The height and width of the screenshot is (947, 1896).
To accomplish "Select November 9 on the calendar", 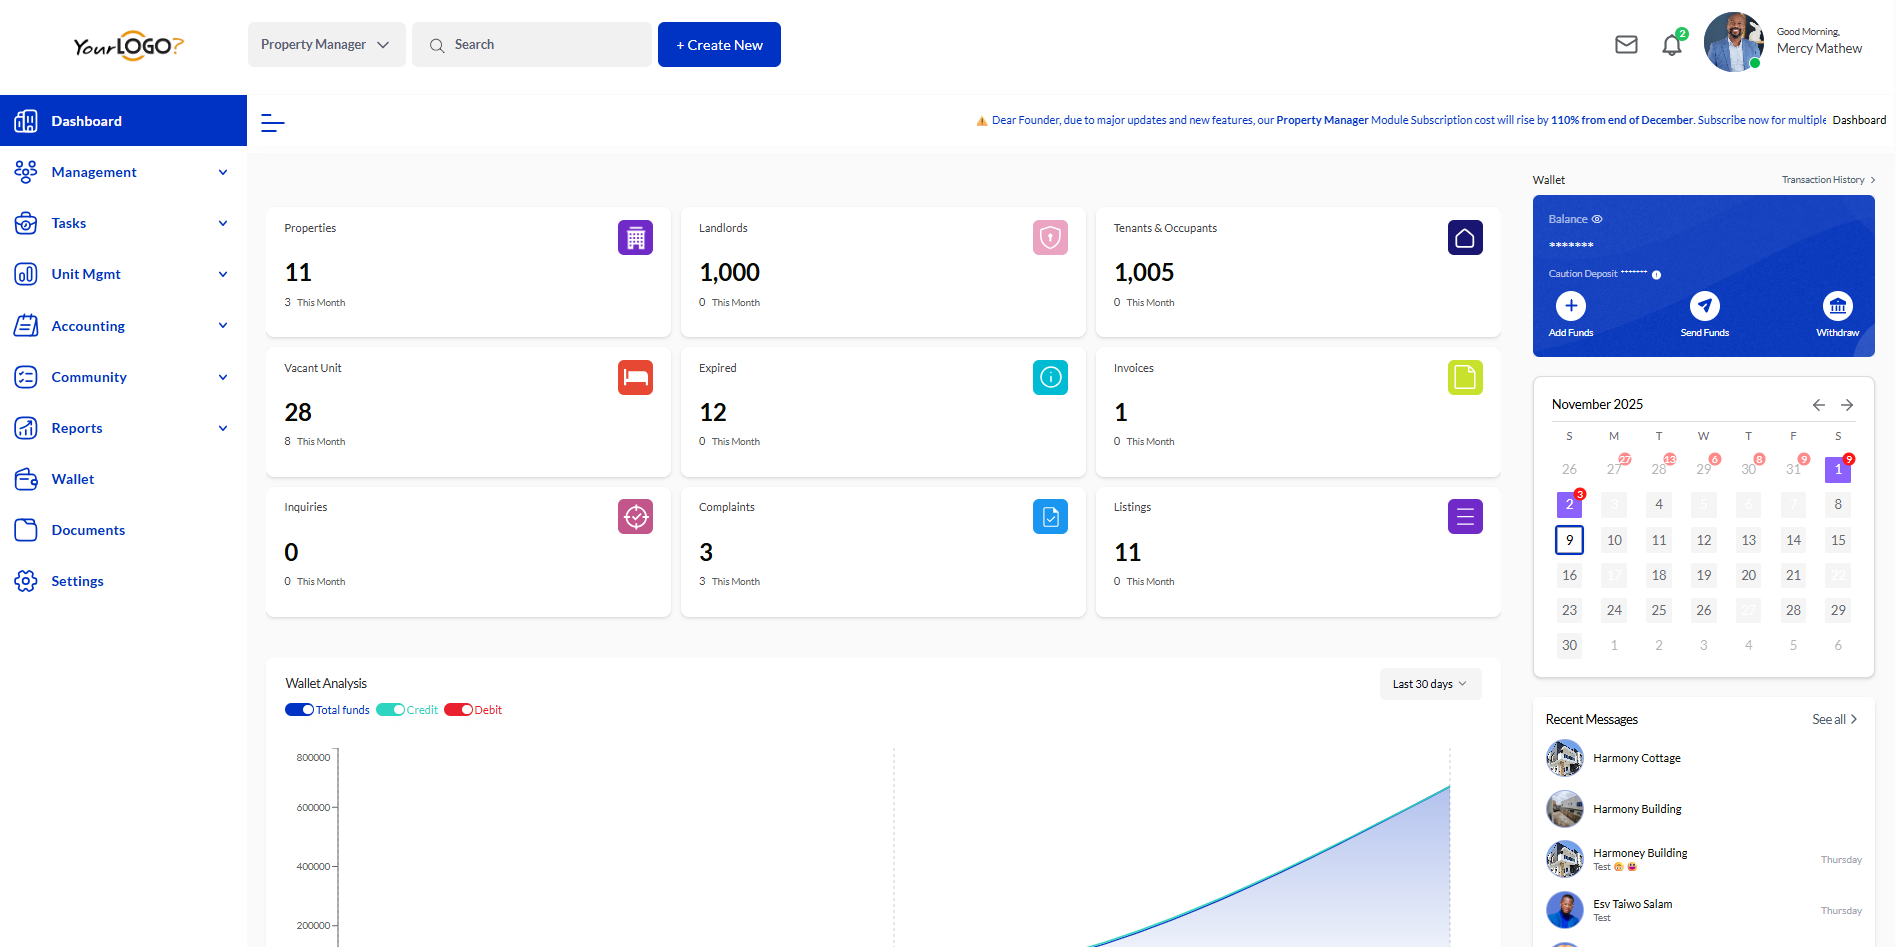I will (x=1569, y=540).
